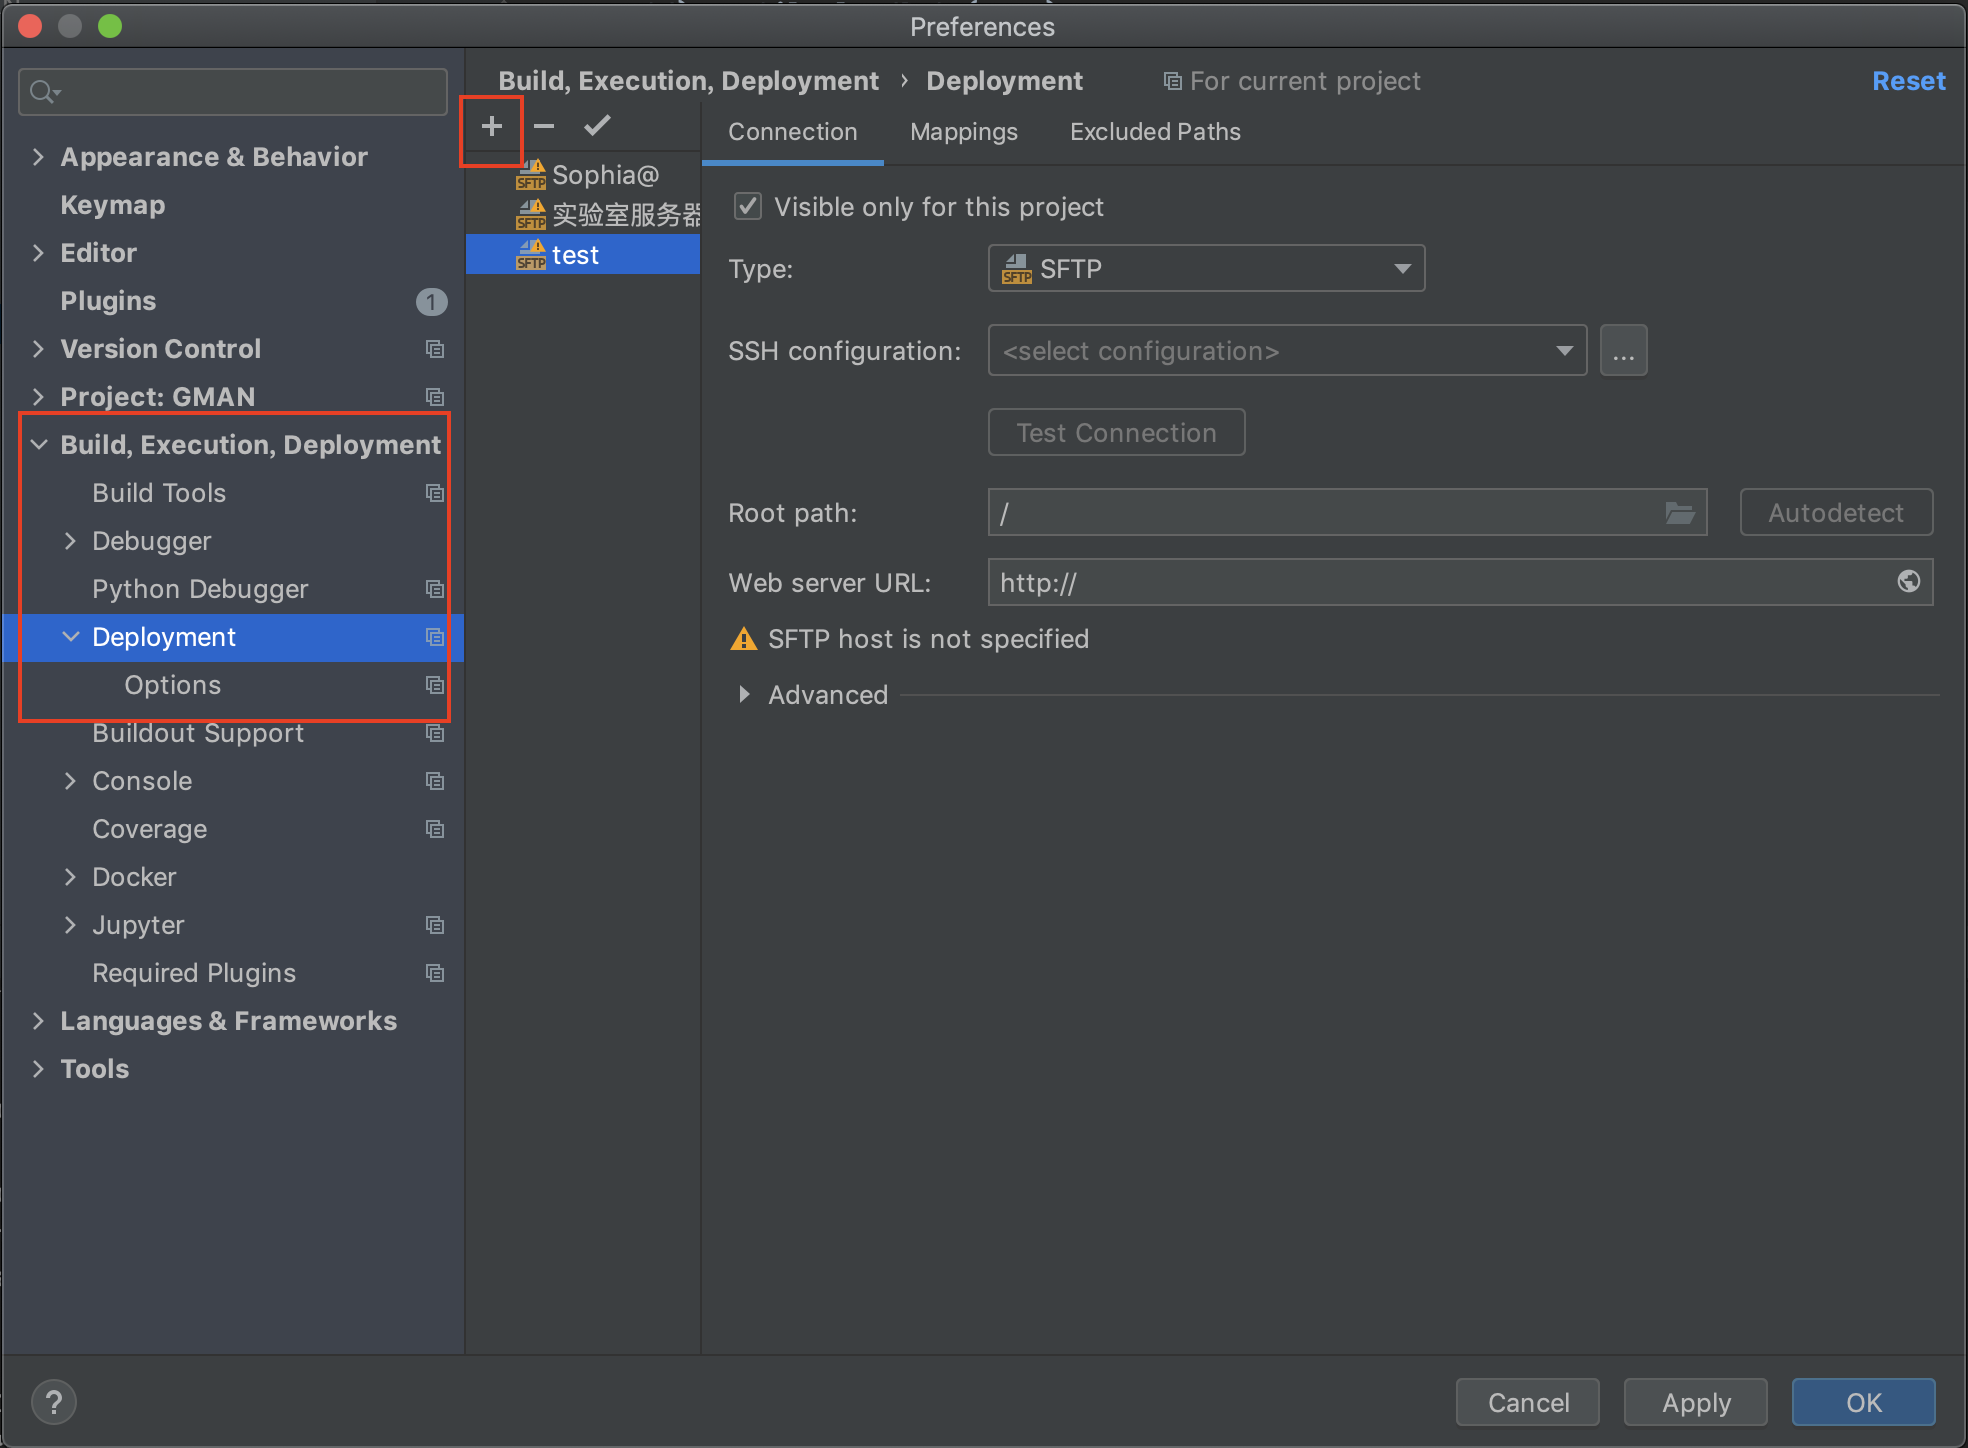Remove selected server with minus icon
This screenshot has width=1968, height=1448.
544,126
